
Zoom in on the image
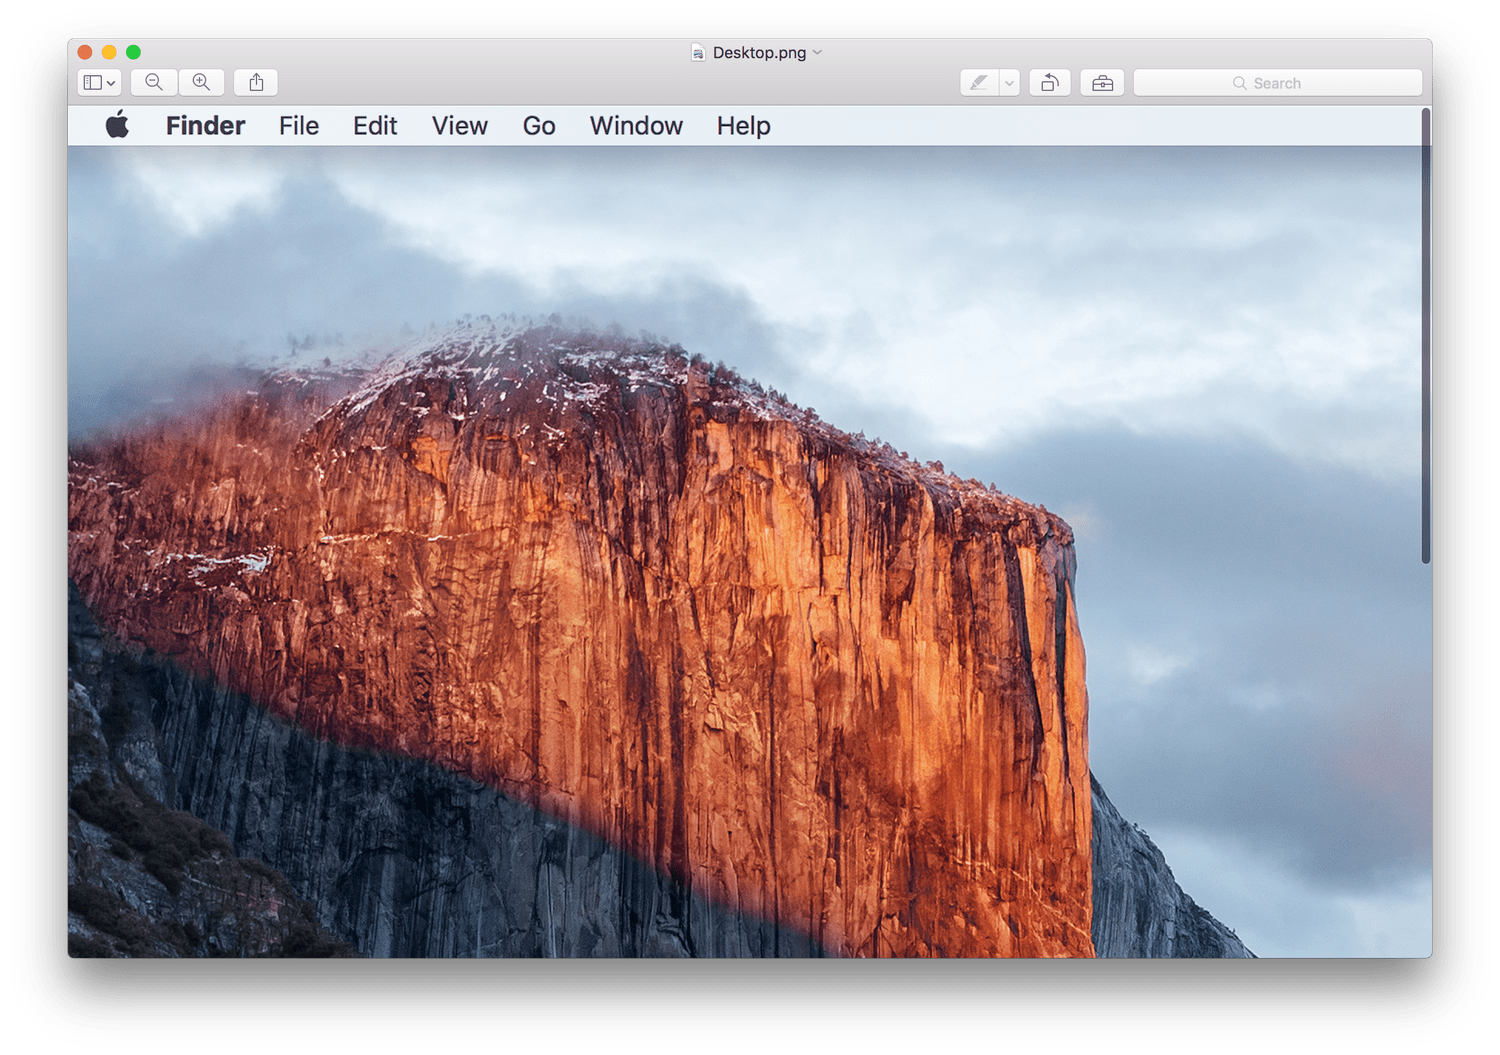click(201, 83)
